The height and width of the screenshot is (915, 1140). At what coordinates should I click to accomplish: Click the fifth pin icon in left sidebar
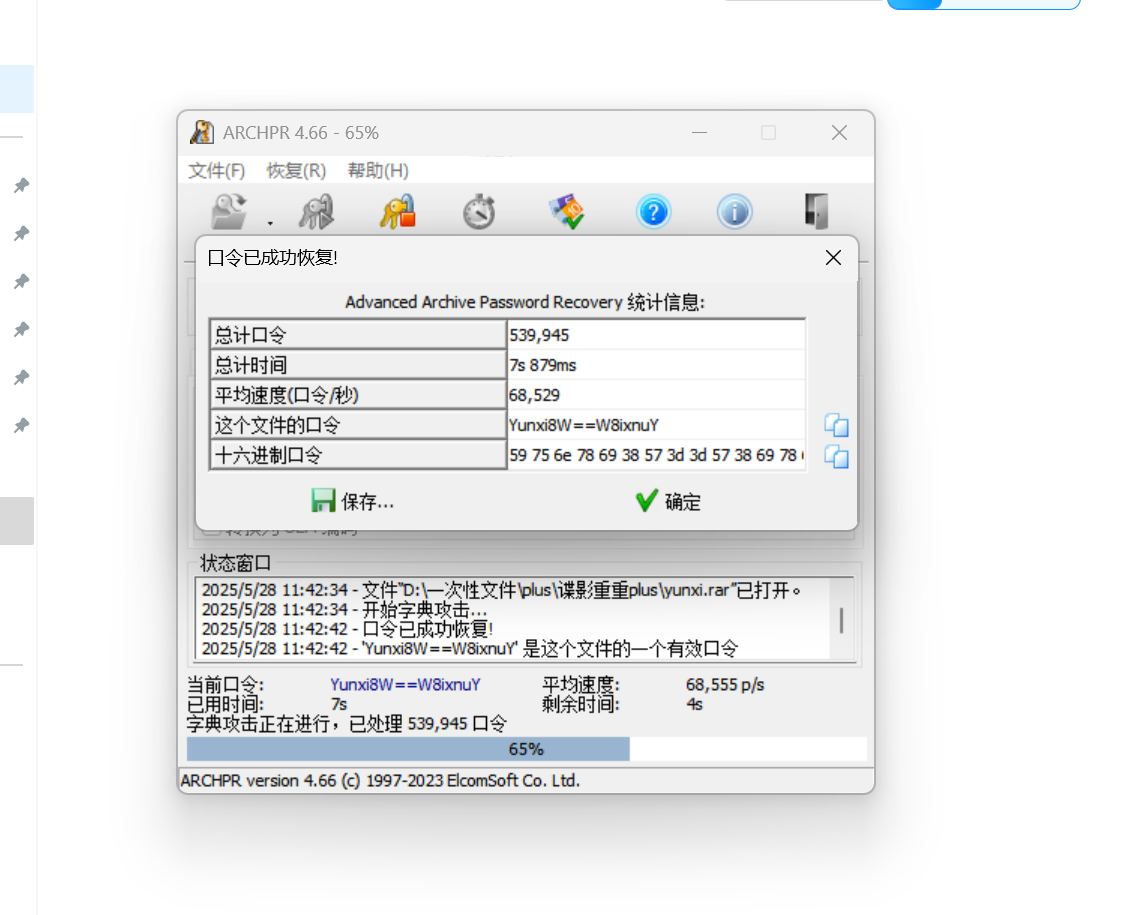[22, 377]
